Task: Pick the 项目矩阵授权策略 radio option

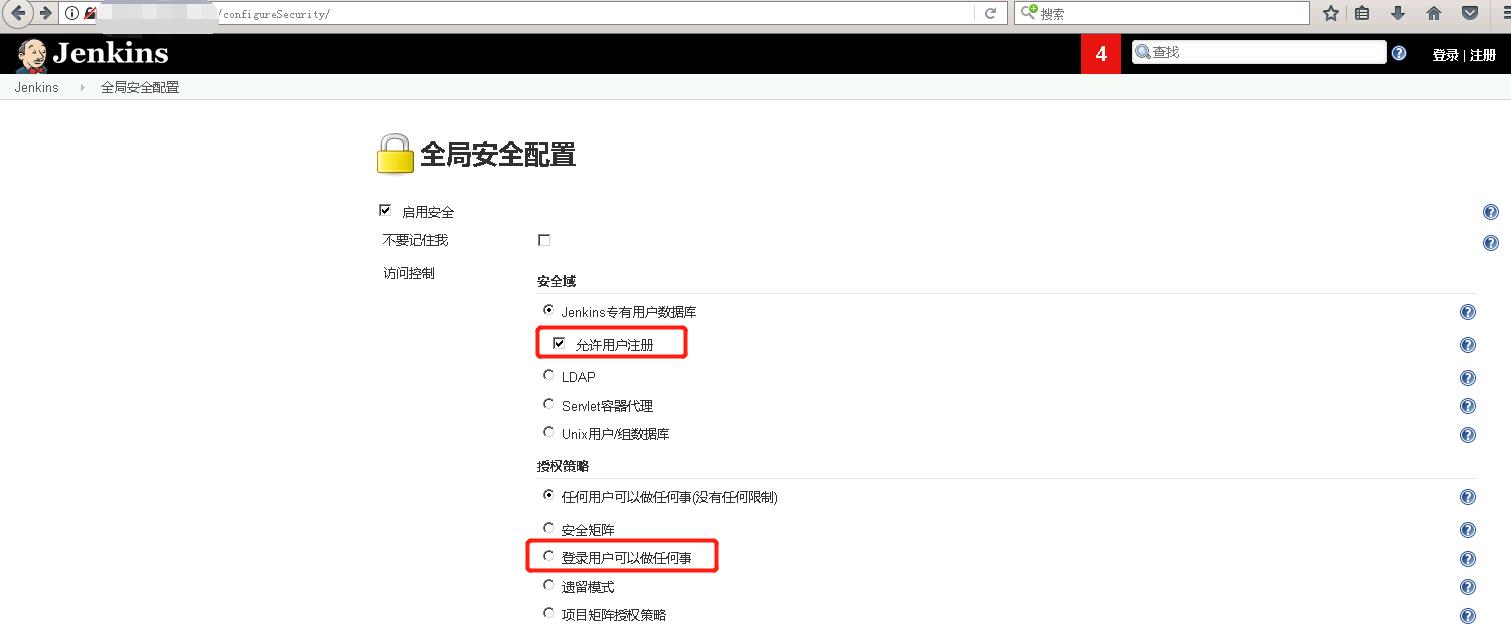Action: pyautogui.click(x=548, y=613)
